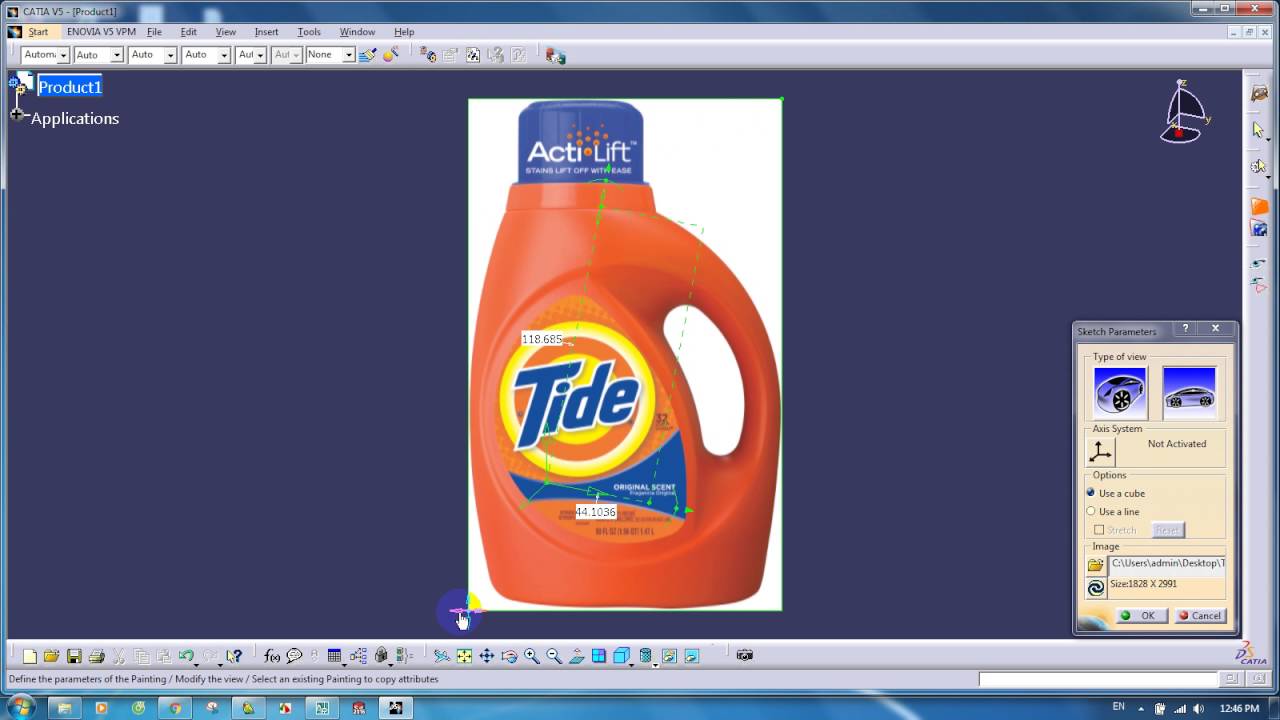Click the Swap visible space icon

pos(692,656)
